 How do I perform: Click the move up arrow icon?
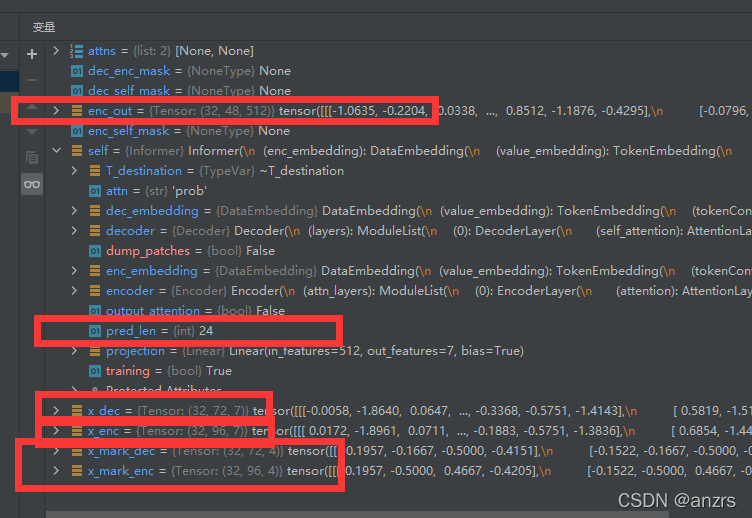pyautogui.click(x=32, y=106)
